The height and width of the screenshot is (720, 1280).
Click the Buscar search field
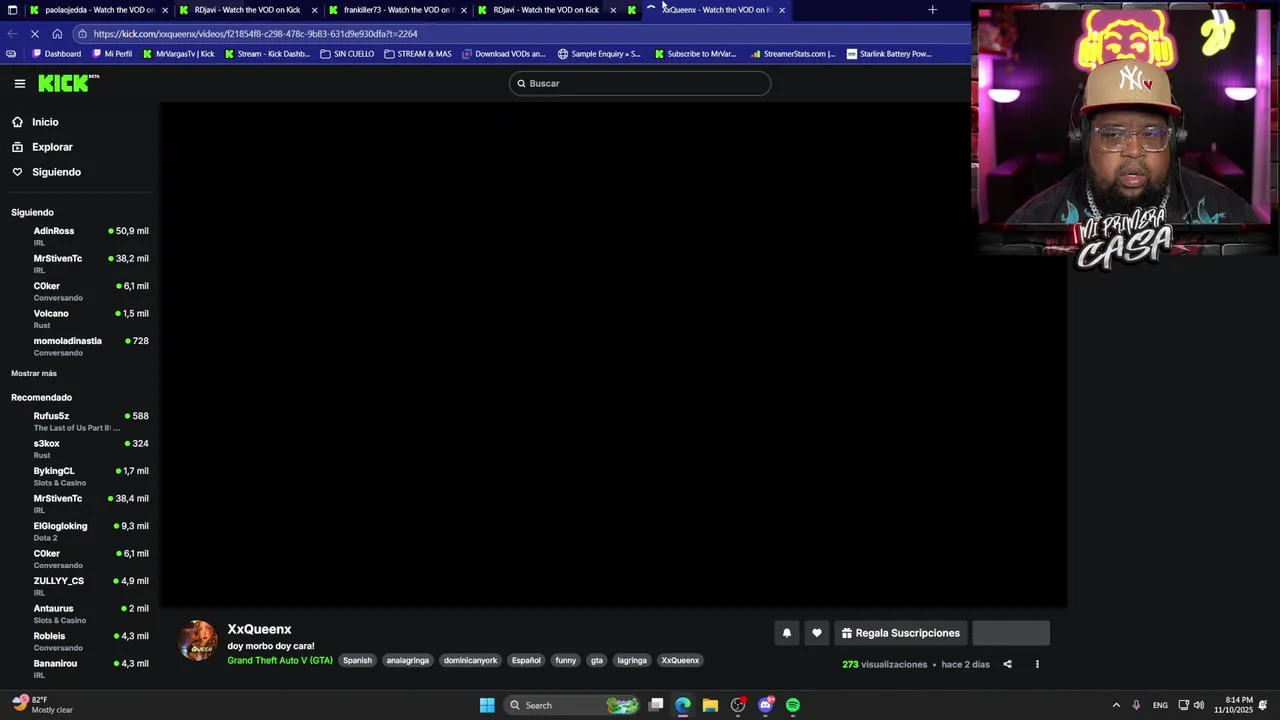pos(640,84)
